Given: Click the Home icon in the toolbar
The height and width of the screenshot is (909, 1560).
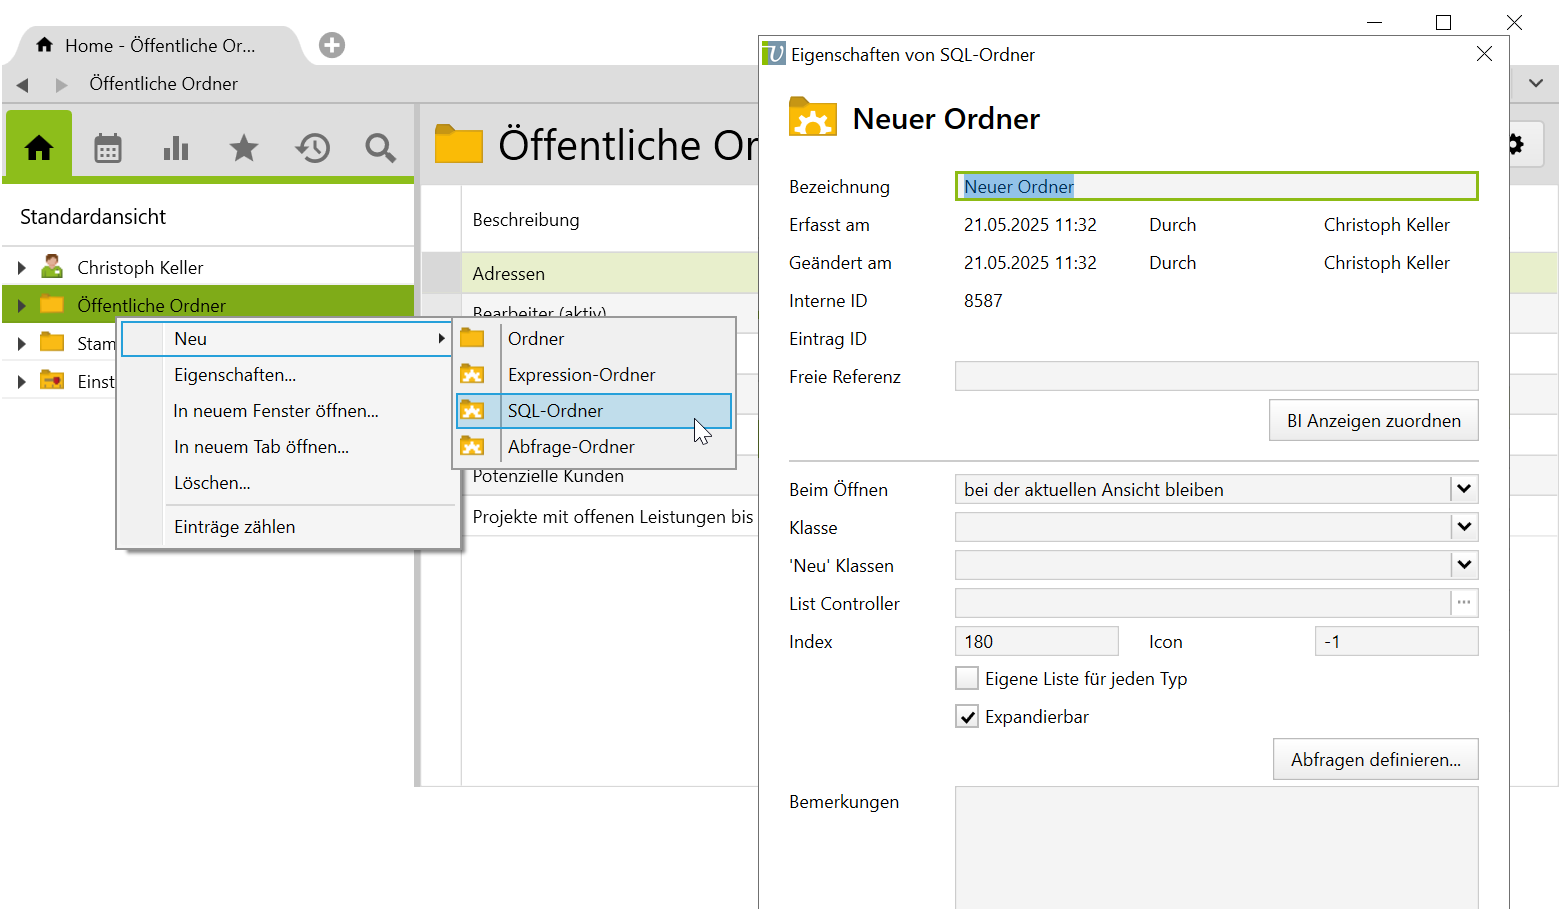Looking at the screenshot, I should tap(39, 148).
